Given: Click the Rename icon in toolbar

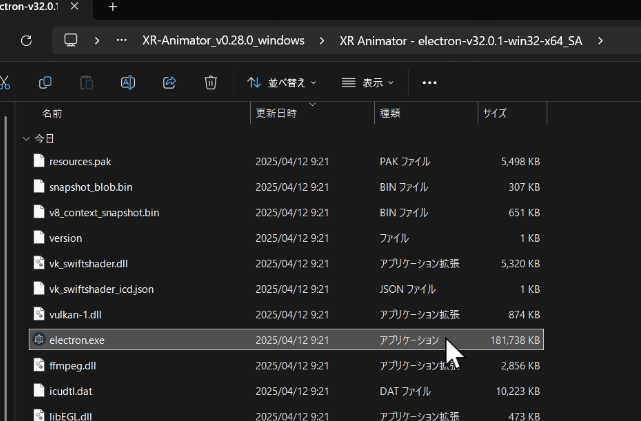Looking at the screenshot, I should [x=128, y=82].
